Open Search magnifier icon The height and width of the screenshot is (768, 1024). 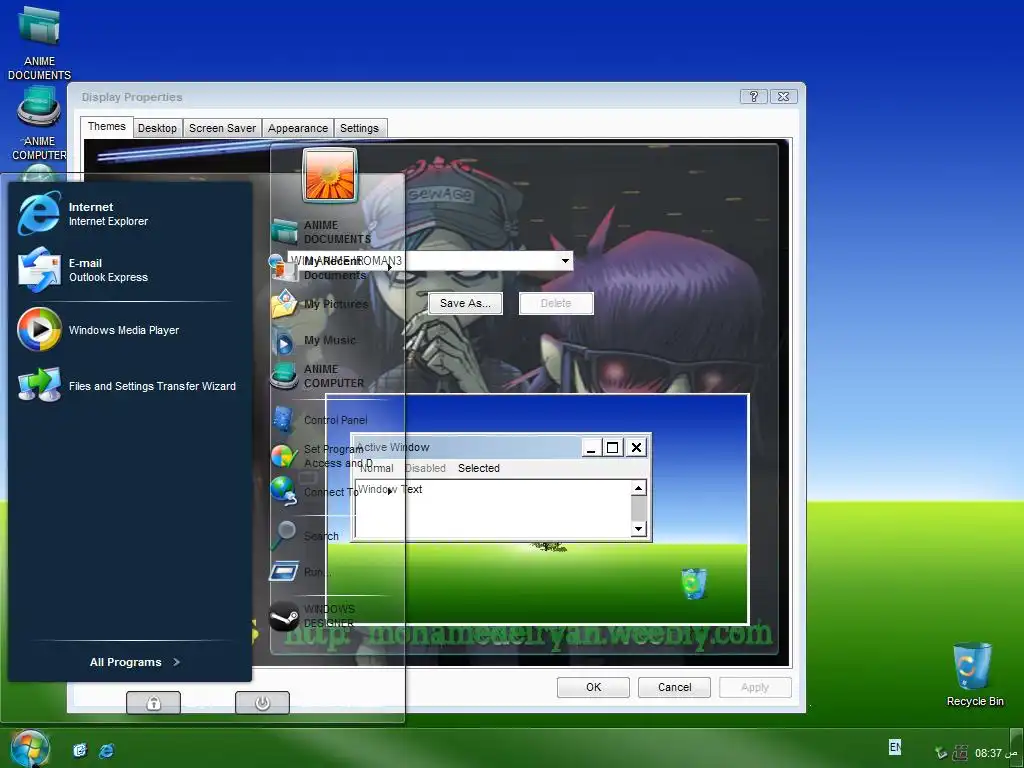coord(285,535)
